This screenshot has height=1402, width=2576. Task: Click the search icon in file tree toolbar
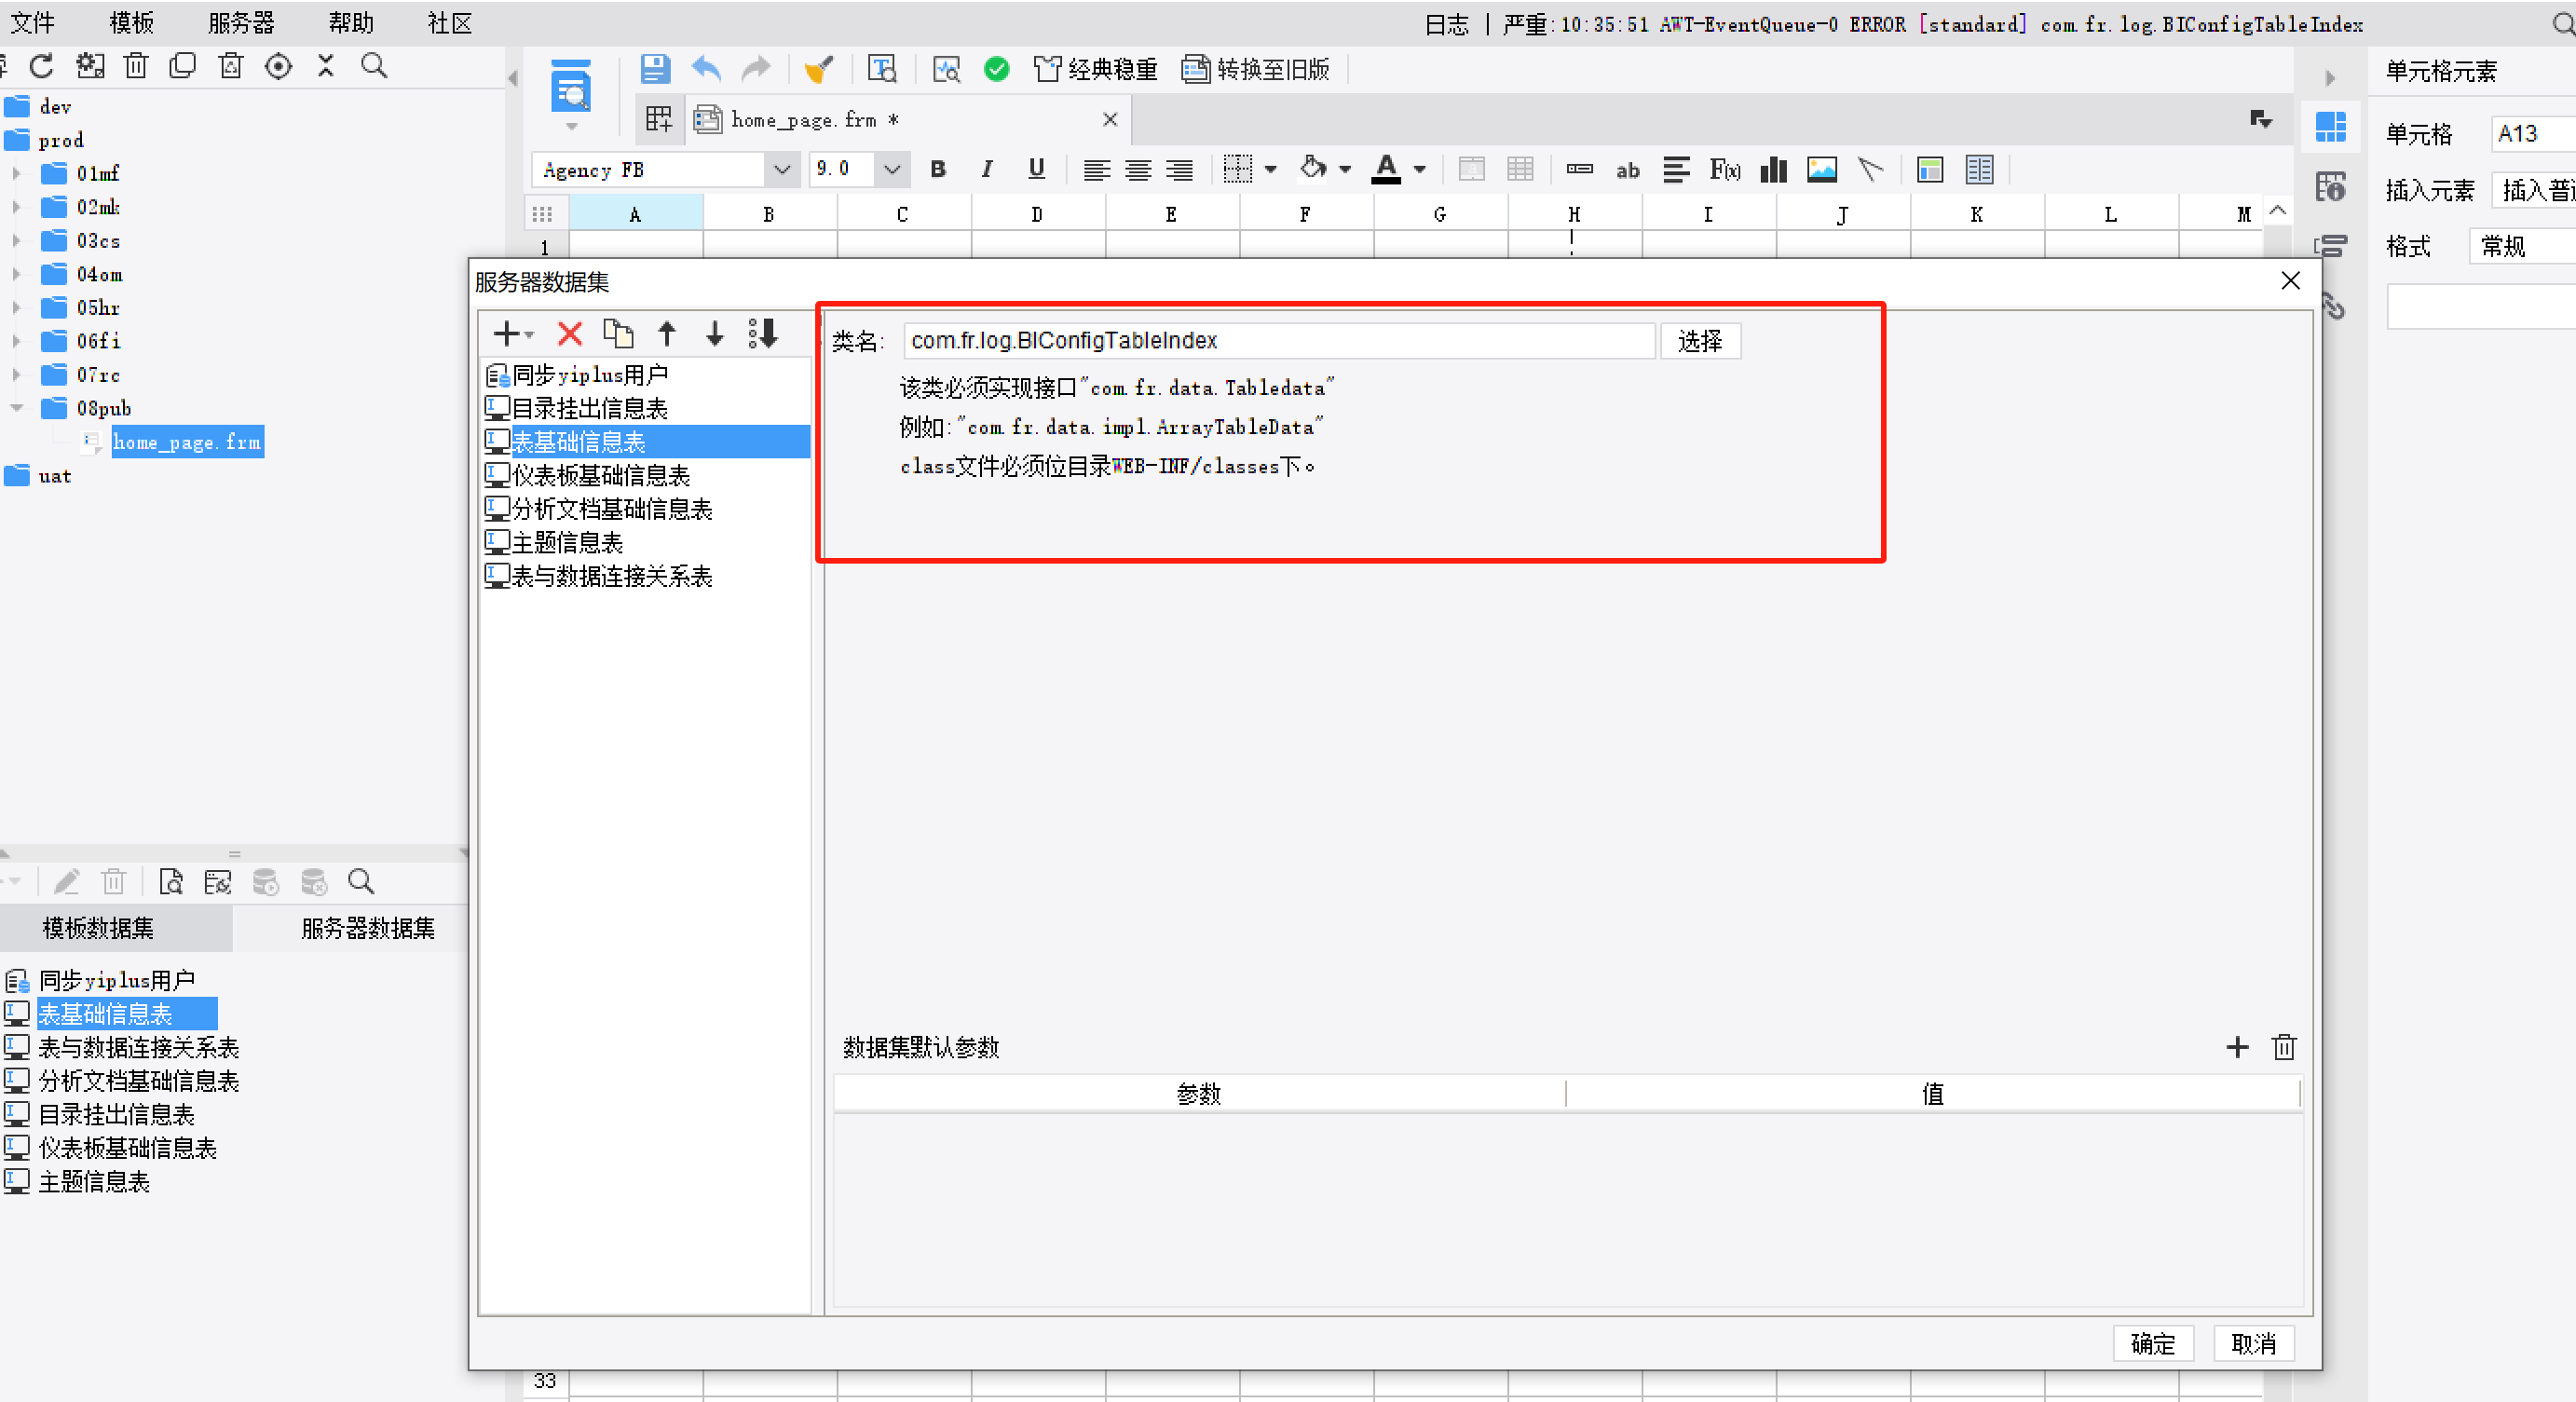[x=374, y=66]
